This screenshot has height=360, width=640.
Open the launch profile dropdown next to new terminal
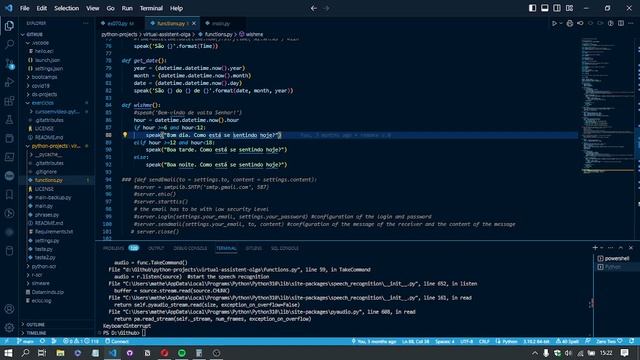click(601, 248)
